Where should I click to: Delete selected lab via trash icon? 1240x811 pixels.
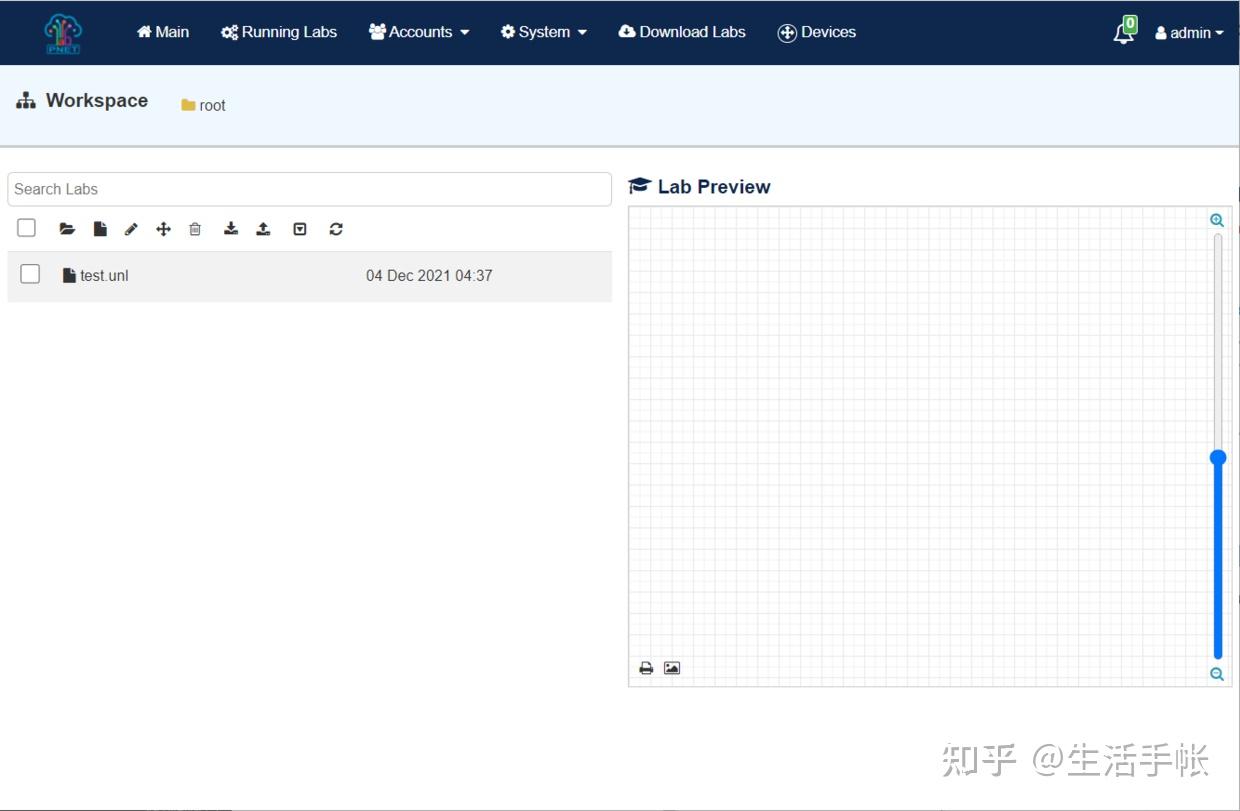tap(195, 228)
